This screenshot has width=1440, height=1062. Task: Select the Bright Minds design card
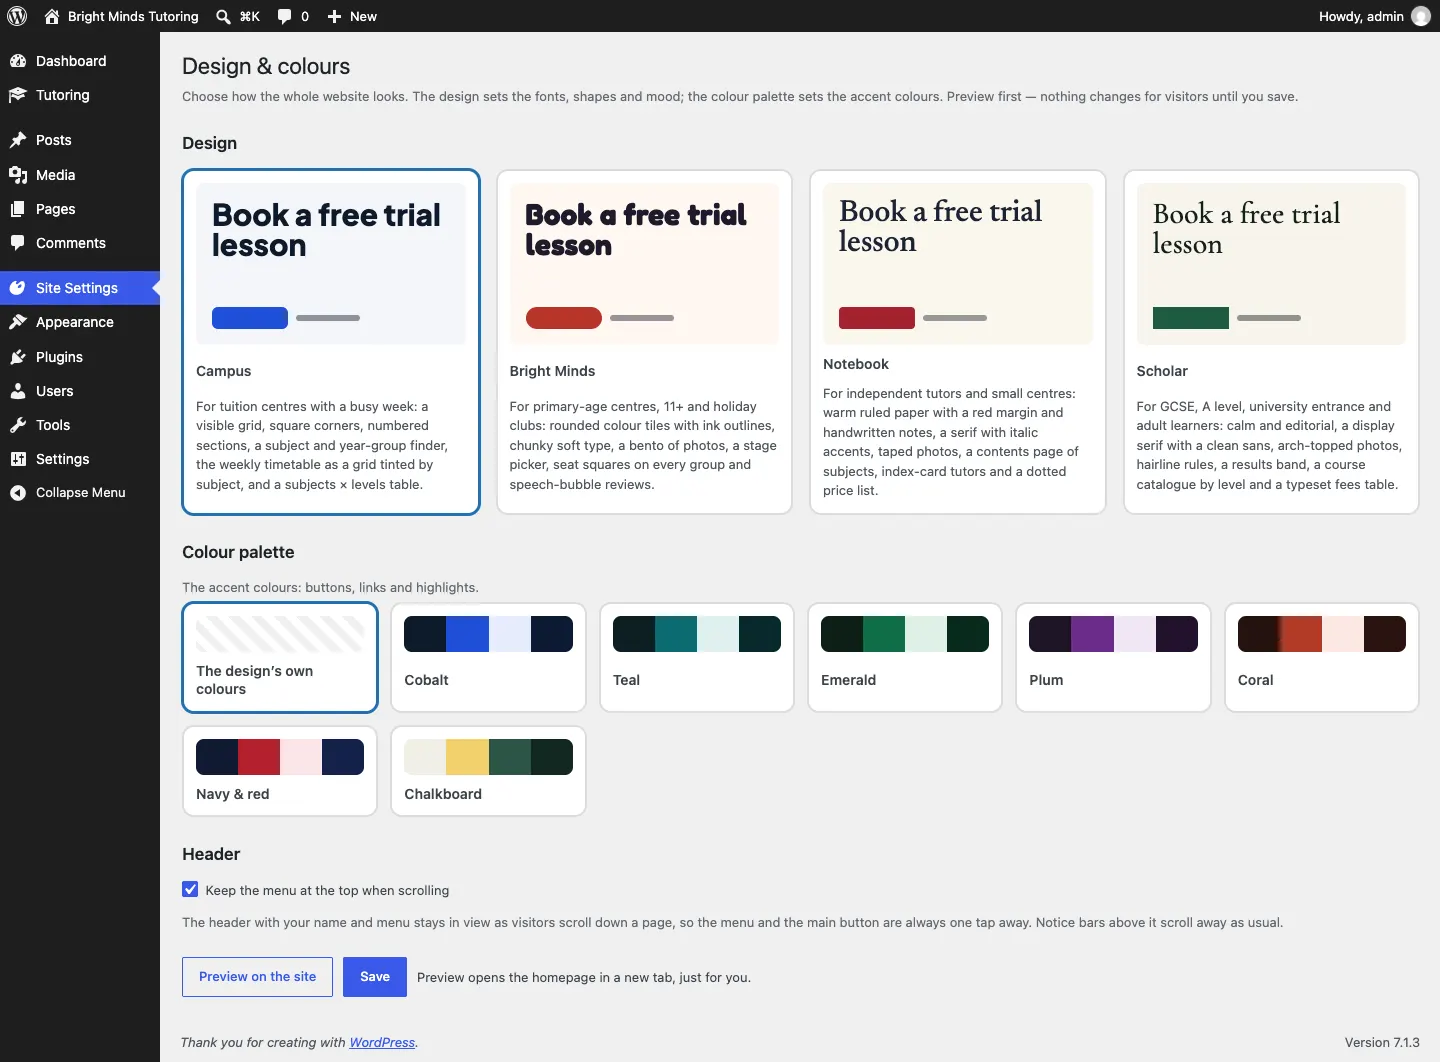[644, 342]
